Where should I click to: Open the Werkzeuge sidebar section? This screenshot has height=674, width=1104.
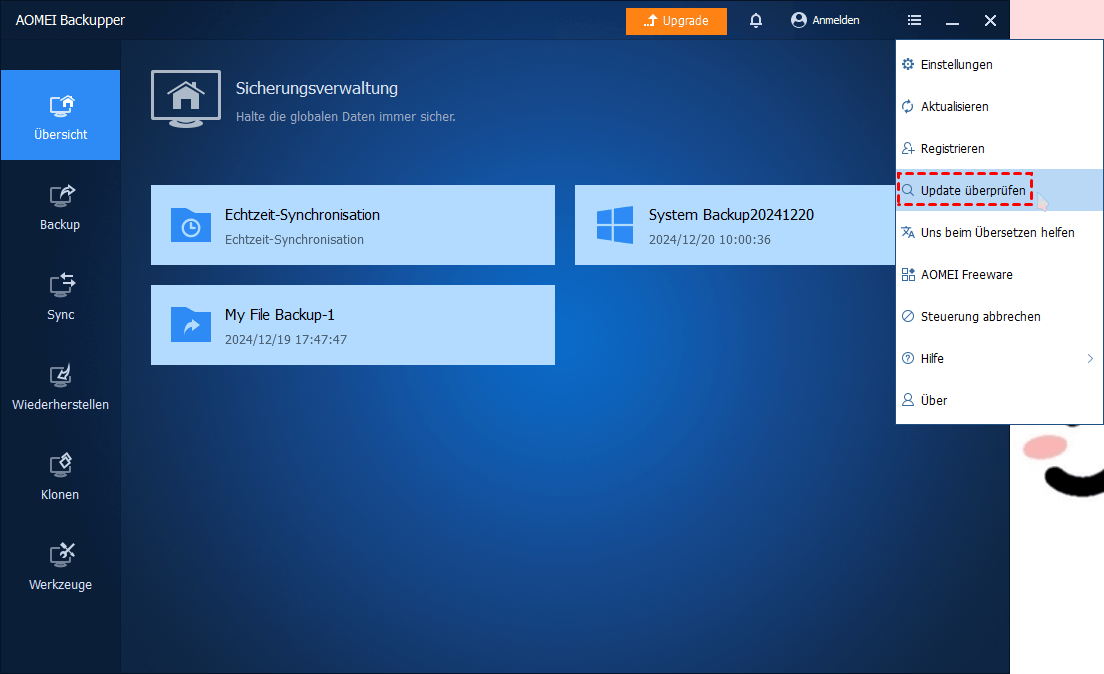pyautogui.click(x=61, y=568)
